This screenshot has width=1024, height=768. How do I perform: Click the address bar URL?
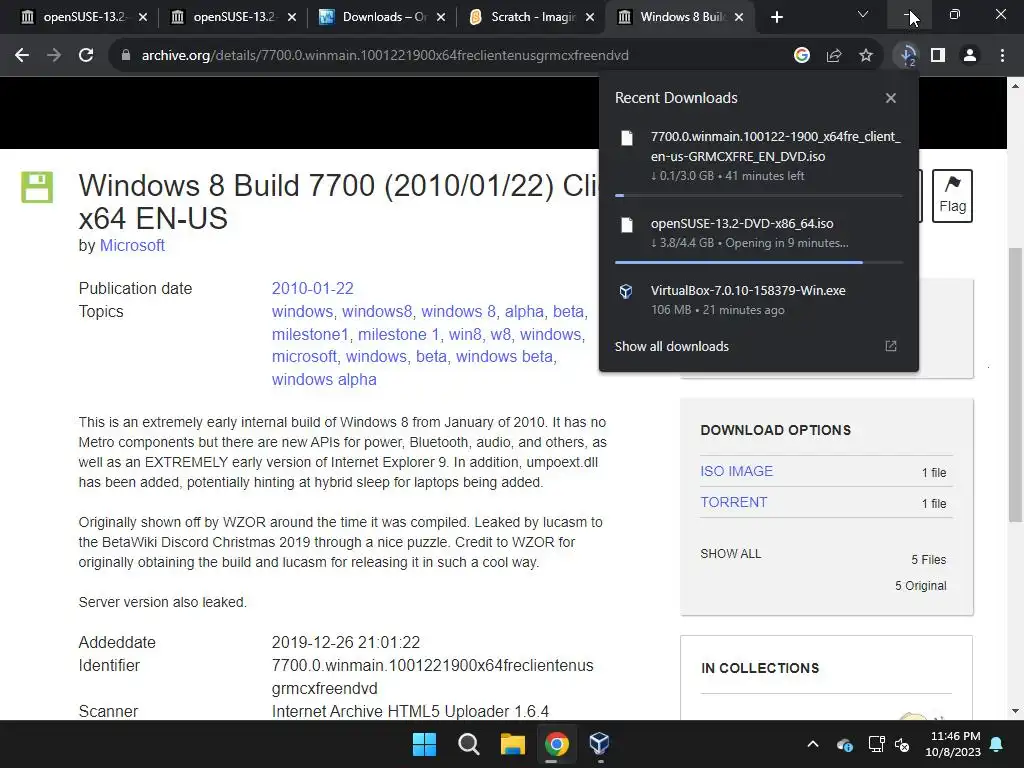tap(385, 56)
